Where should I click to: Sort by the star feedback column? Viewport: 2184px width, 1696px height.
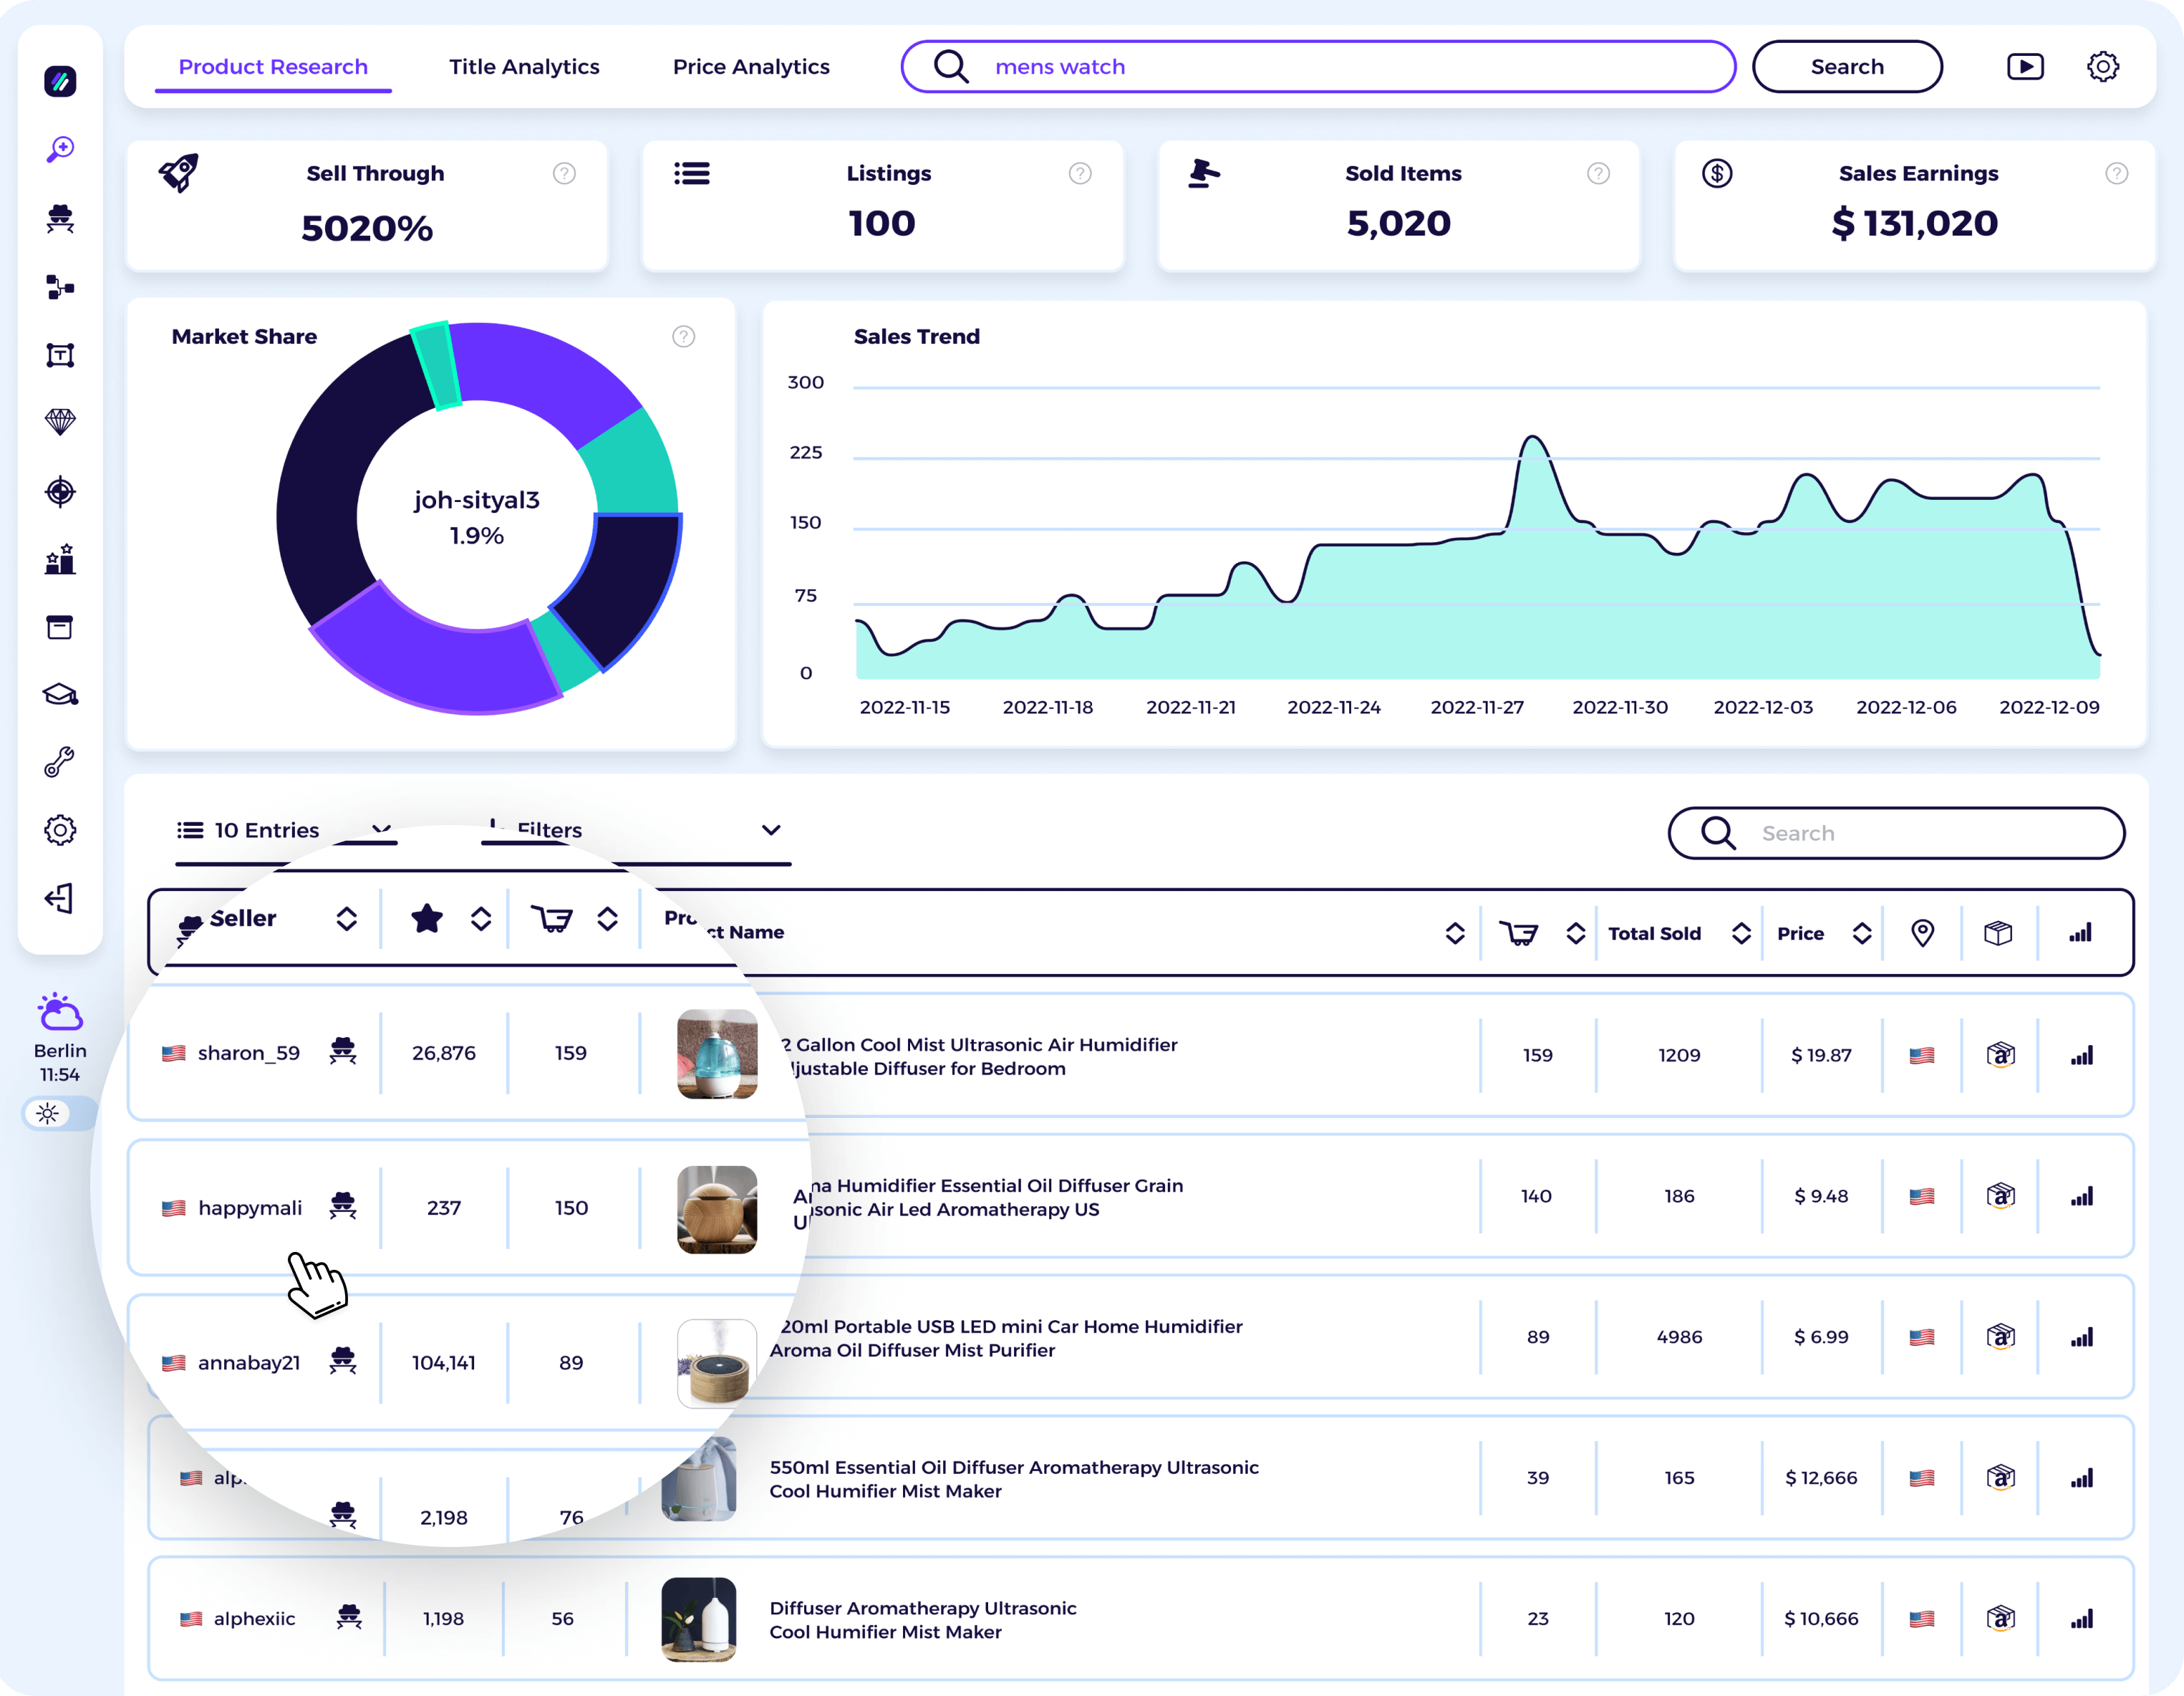coord(481,919)
